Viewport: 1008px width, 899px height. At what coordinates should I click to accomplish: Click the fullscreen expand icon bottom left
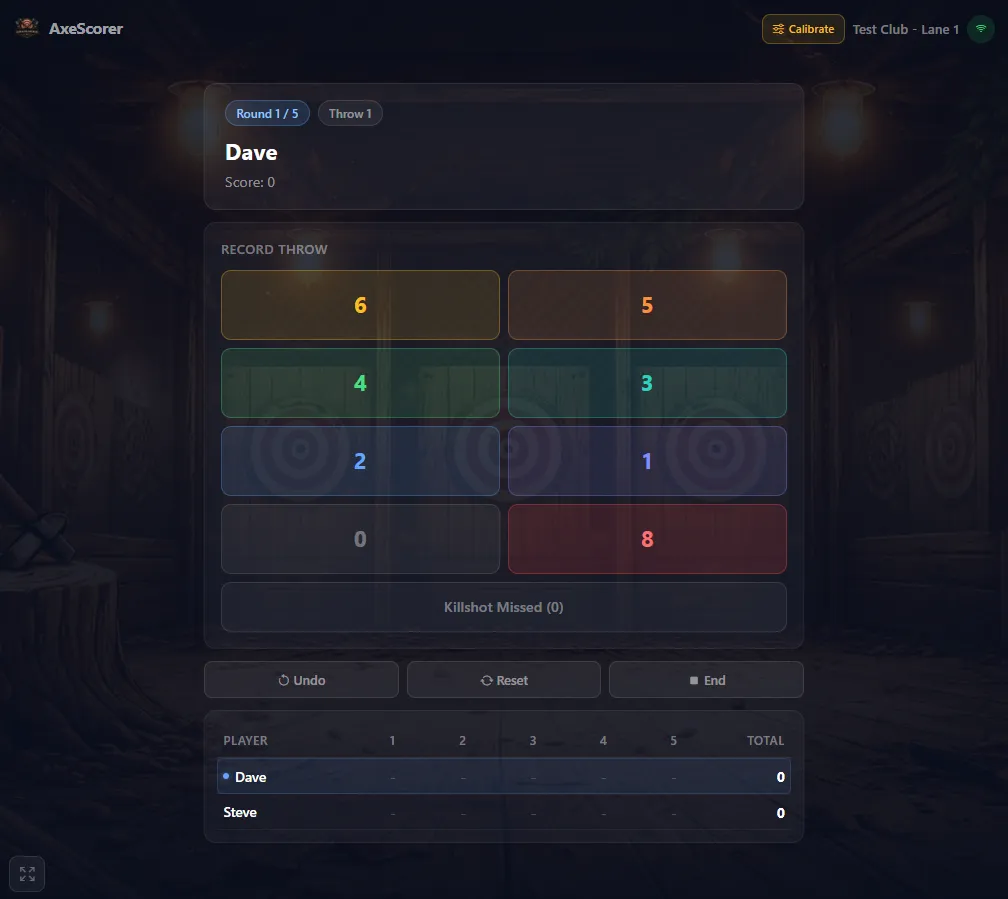(x=26, y=873)
